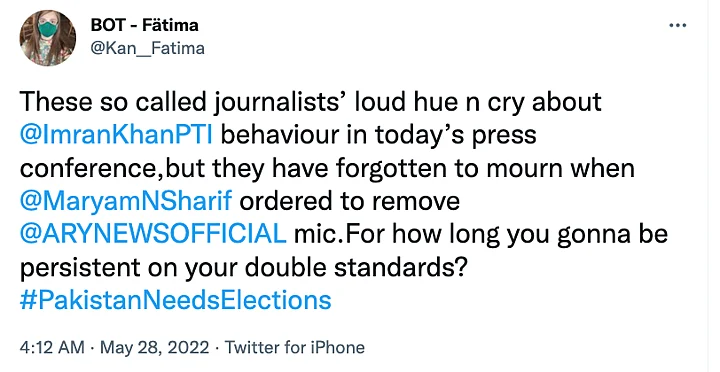Click the line 'persistent on your double standards?'
720x372 pixels.
[x=244, y=267]
